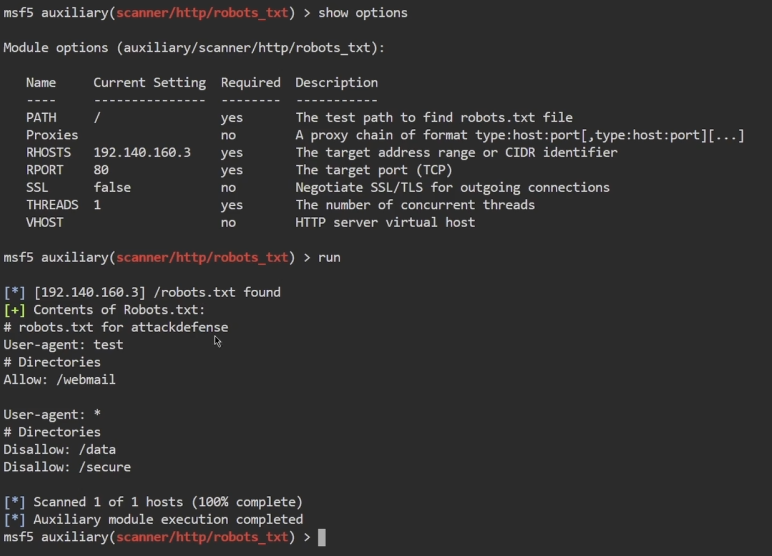
Task: Click the "User-agent: test" line
Action: point(63,345)
